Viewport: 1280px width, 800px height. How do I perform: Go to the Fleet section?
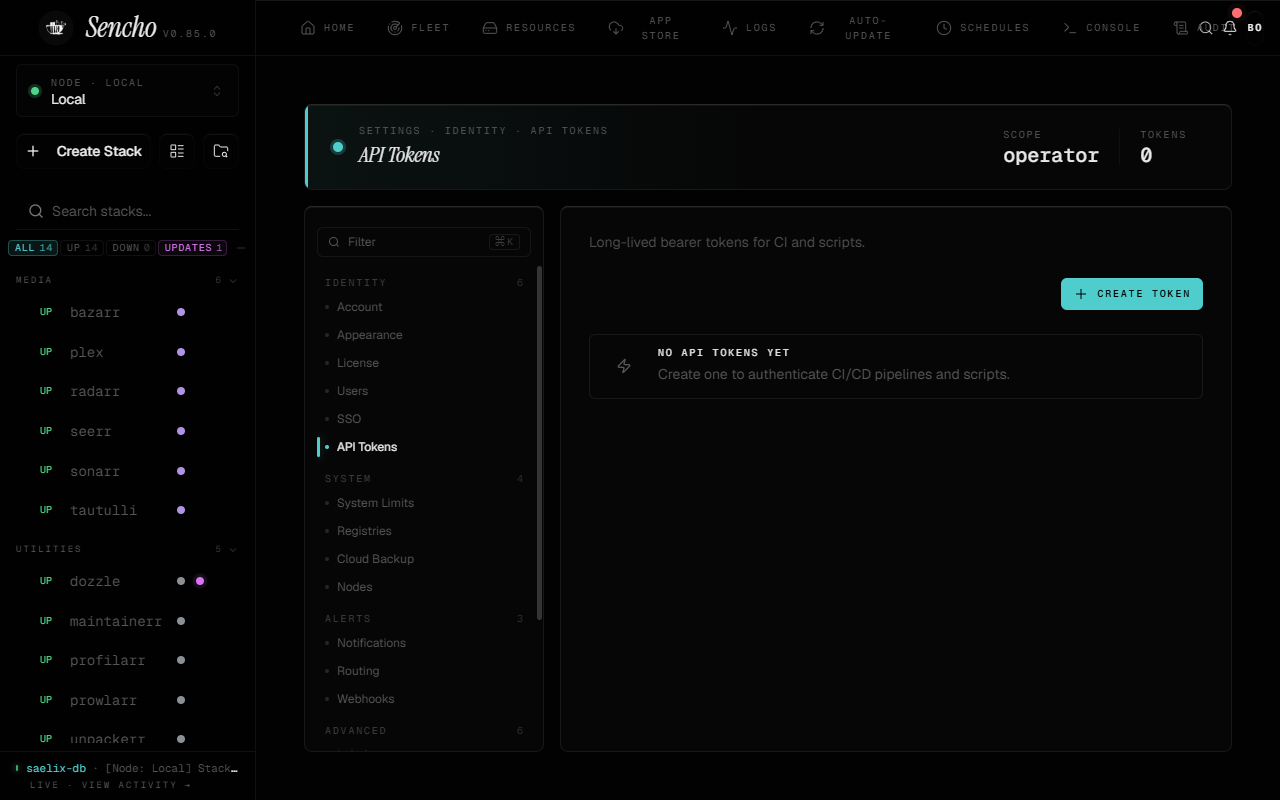tap(419, 28)
